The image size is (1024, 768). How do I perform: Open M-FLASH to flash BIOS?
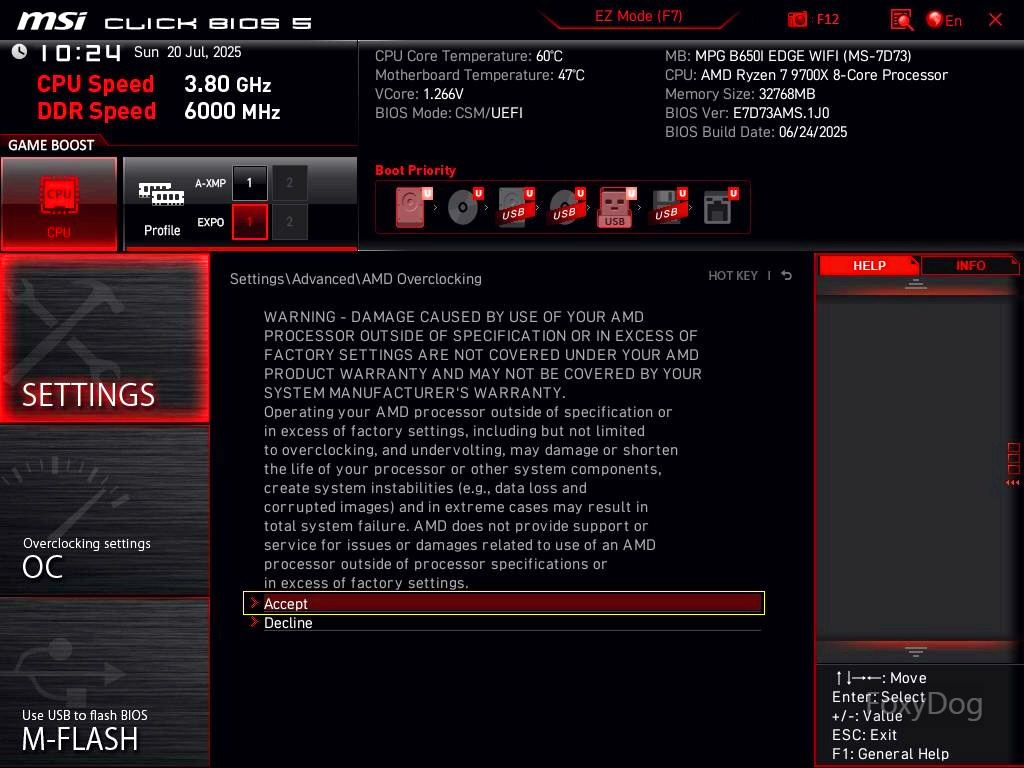(x=104, y=682)
